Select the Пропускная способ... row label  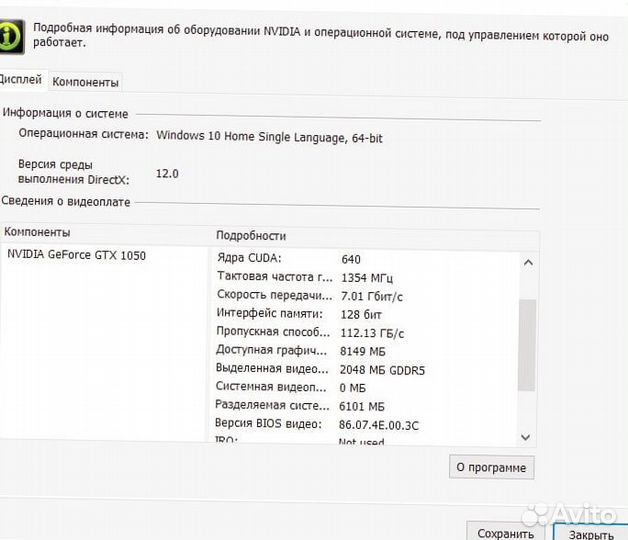[273, 332]
